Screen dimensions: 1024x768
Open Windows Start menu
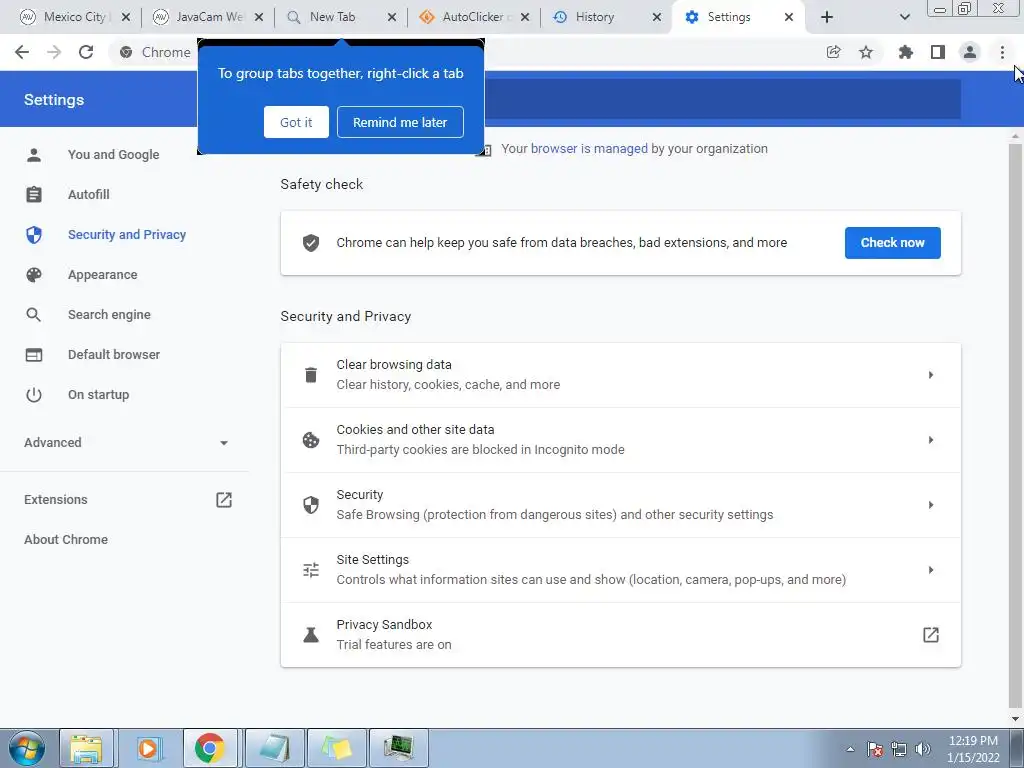pos(26,748)
